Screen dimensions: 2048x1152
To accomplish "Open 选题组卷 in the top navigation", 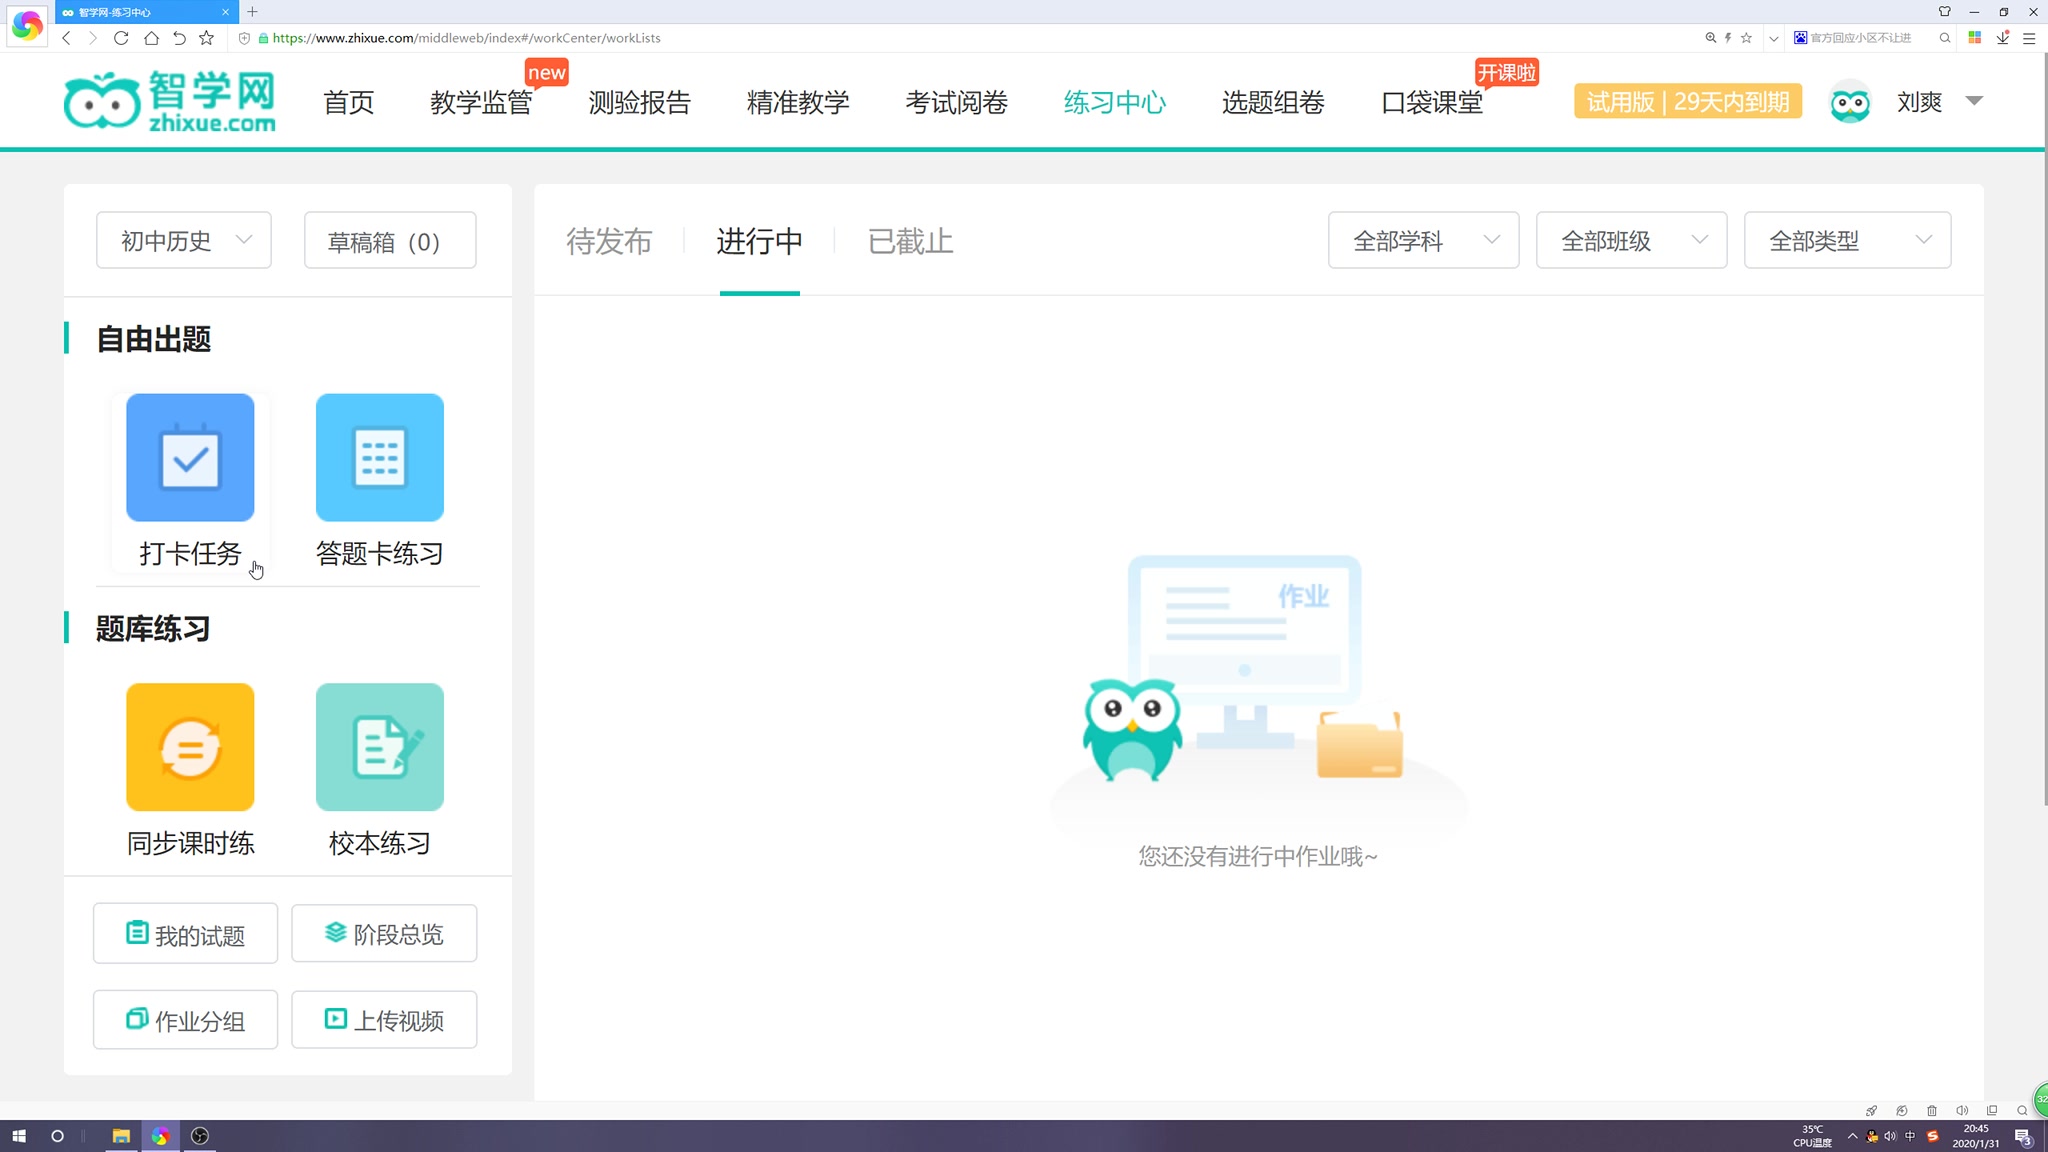I will 1272,102.
